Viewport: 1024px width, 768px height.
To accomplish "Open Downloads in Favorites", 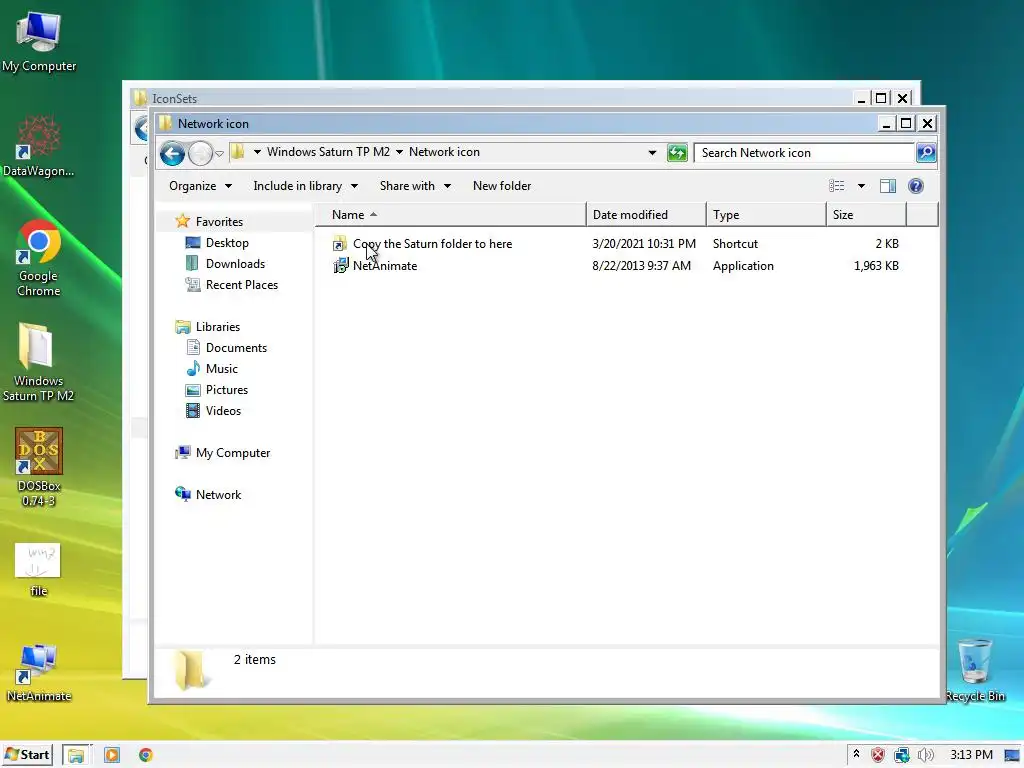I will tap(235, 264).
